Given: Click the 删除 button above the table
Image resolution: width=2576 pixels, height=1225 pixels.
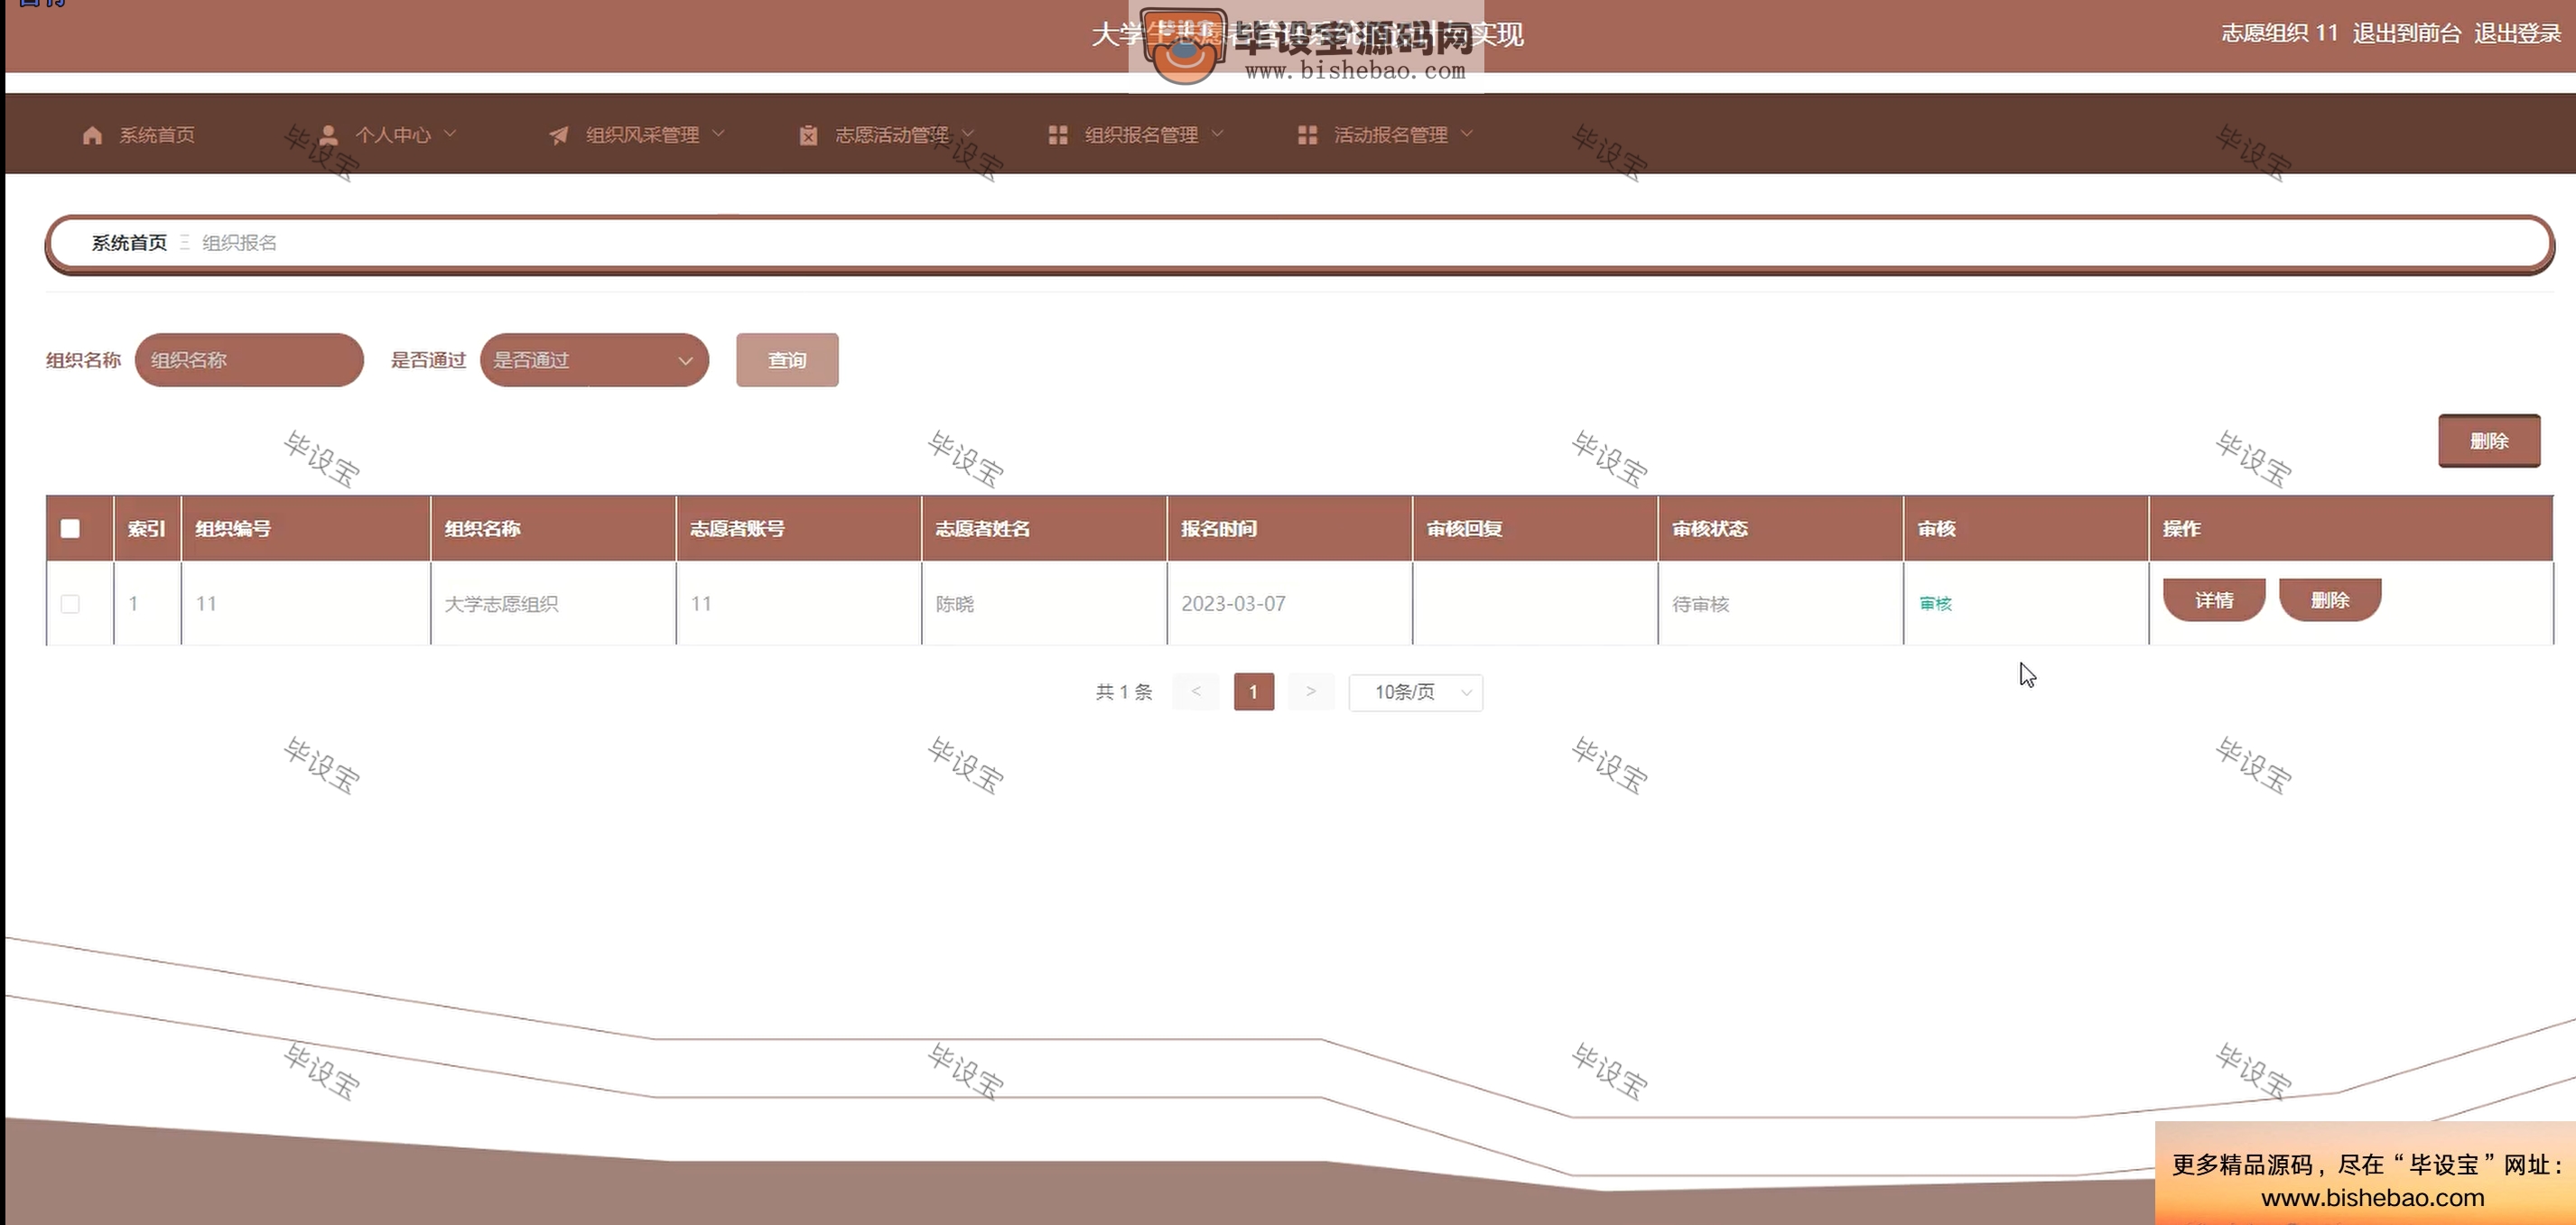Looking at the screenshot, I should point(2489,441).
